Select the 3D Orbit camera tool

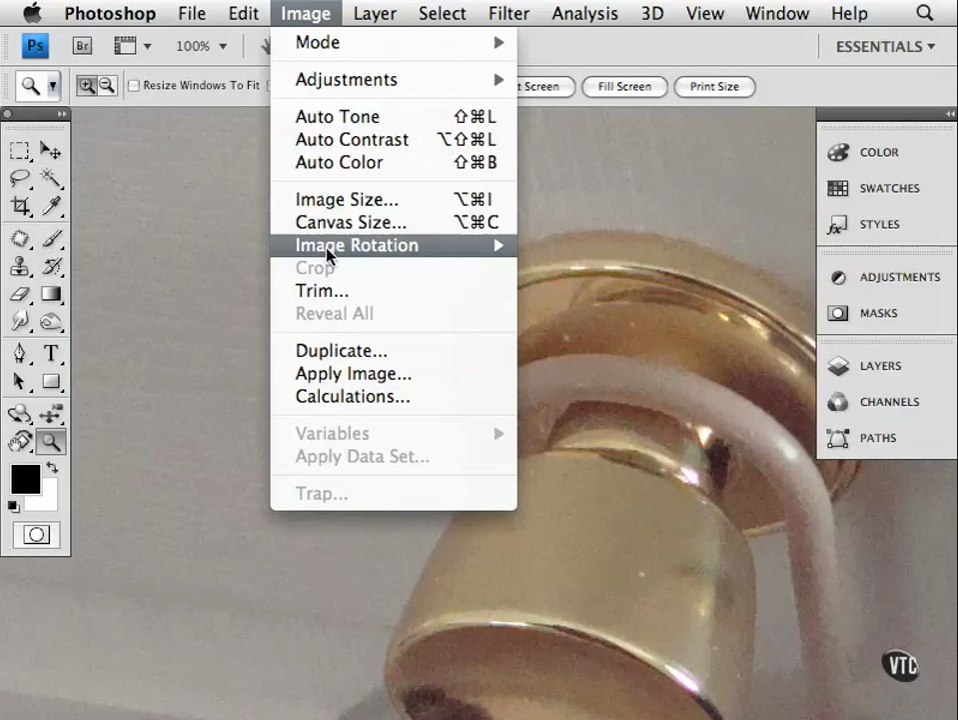(x=51, y=414)
